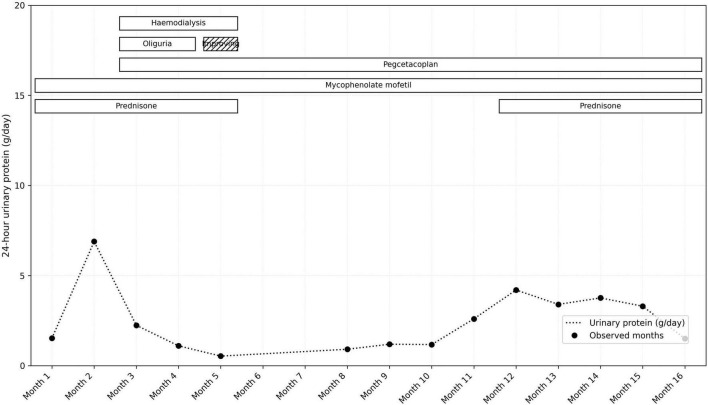
Task: Select the first Prednisone bar starting Month 1
Action: [x=136, y=106]
